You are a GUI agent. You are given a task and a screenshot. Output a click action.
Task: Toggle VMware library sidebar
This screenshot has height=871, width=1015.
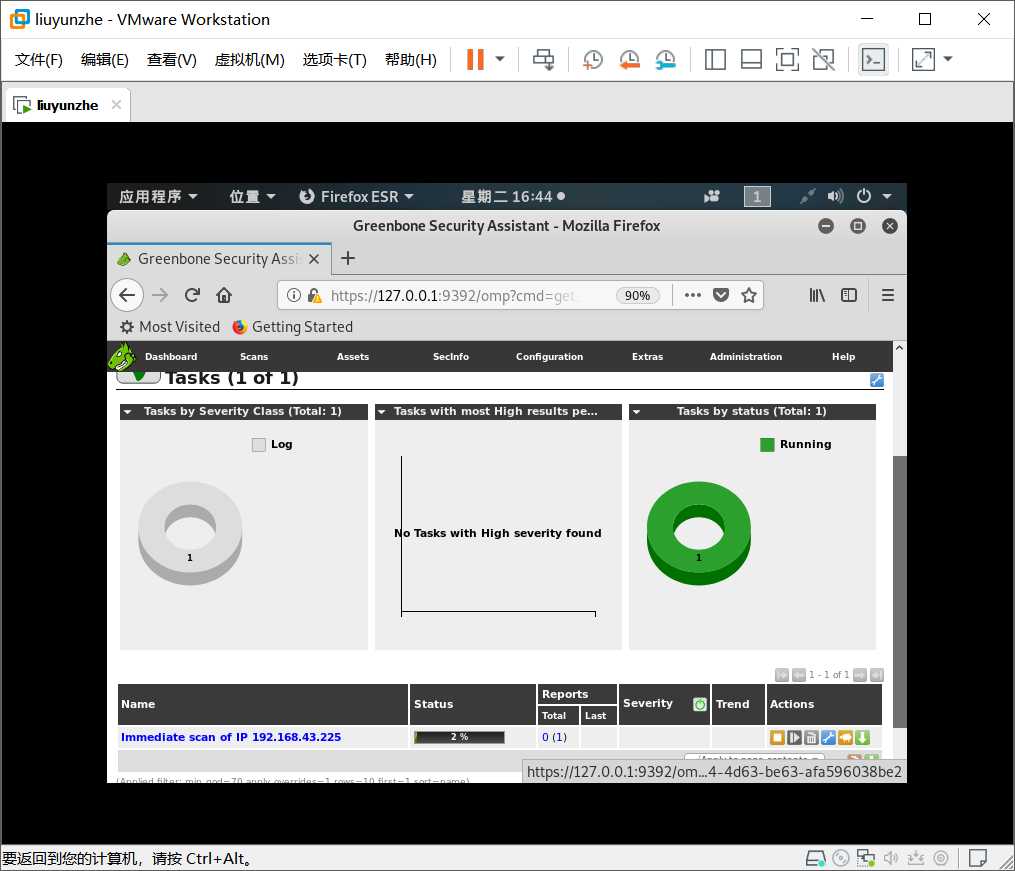coord(715,59)
